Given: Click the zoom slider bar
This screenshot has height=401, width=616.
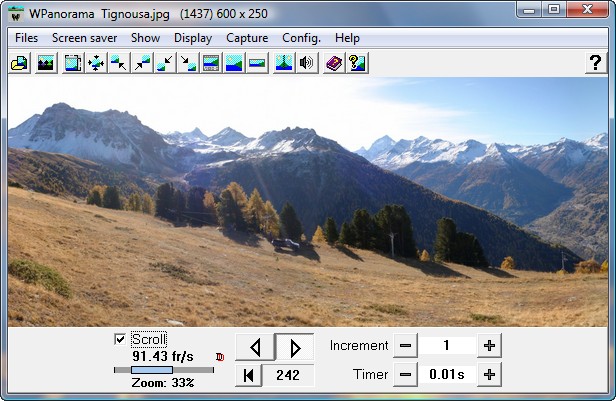Looking at the screenshot, I should 164,370.
